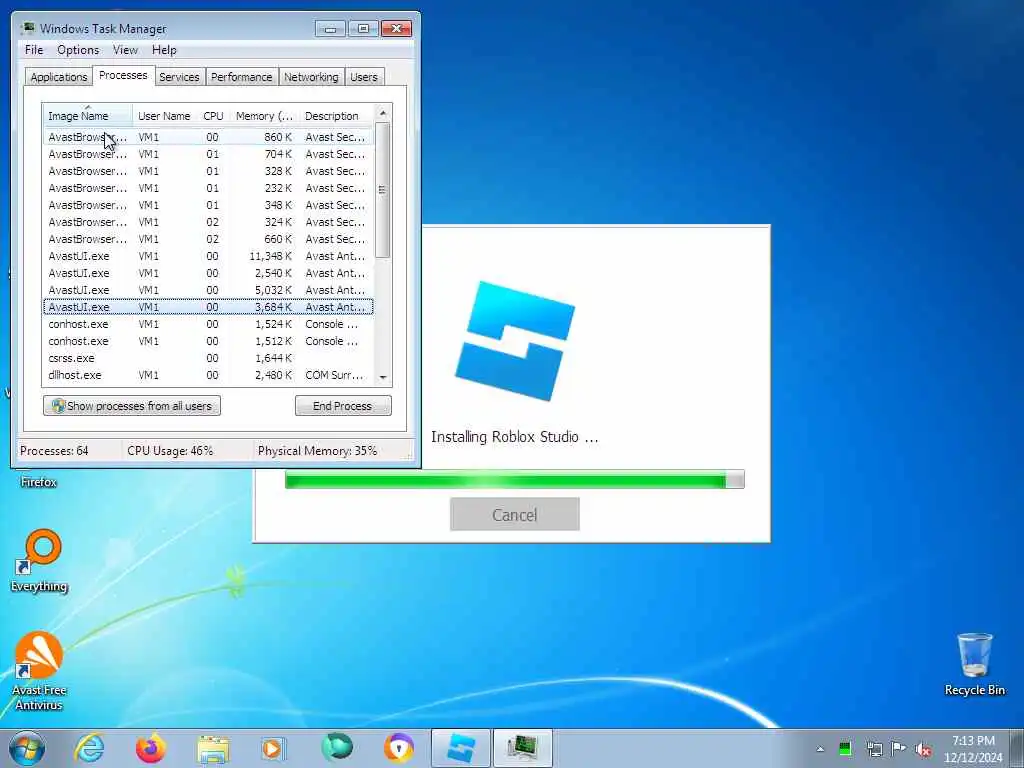Switch to the Applications tab
Image resolution: width=1024 pixels, height=768 pixels.
[x=59, y=77]
